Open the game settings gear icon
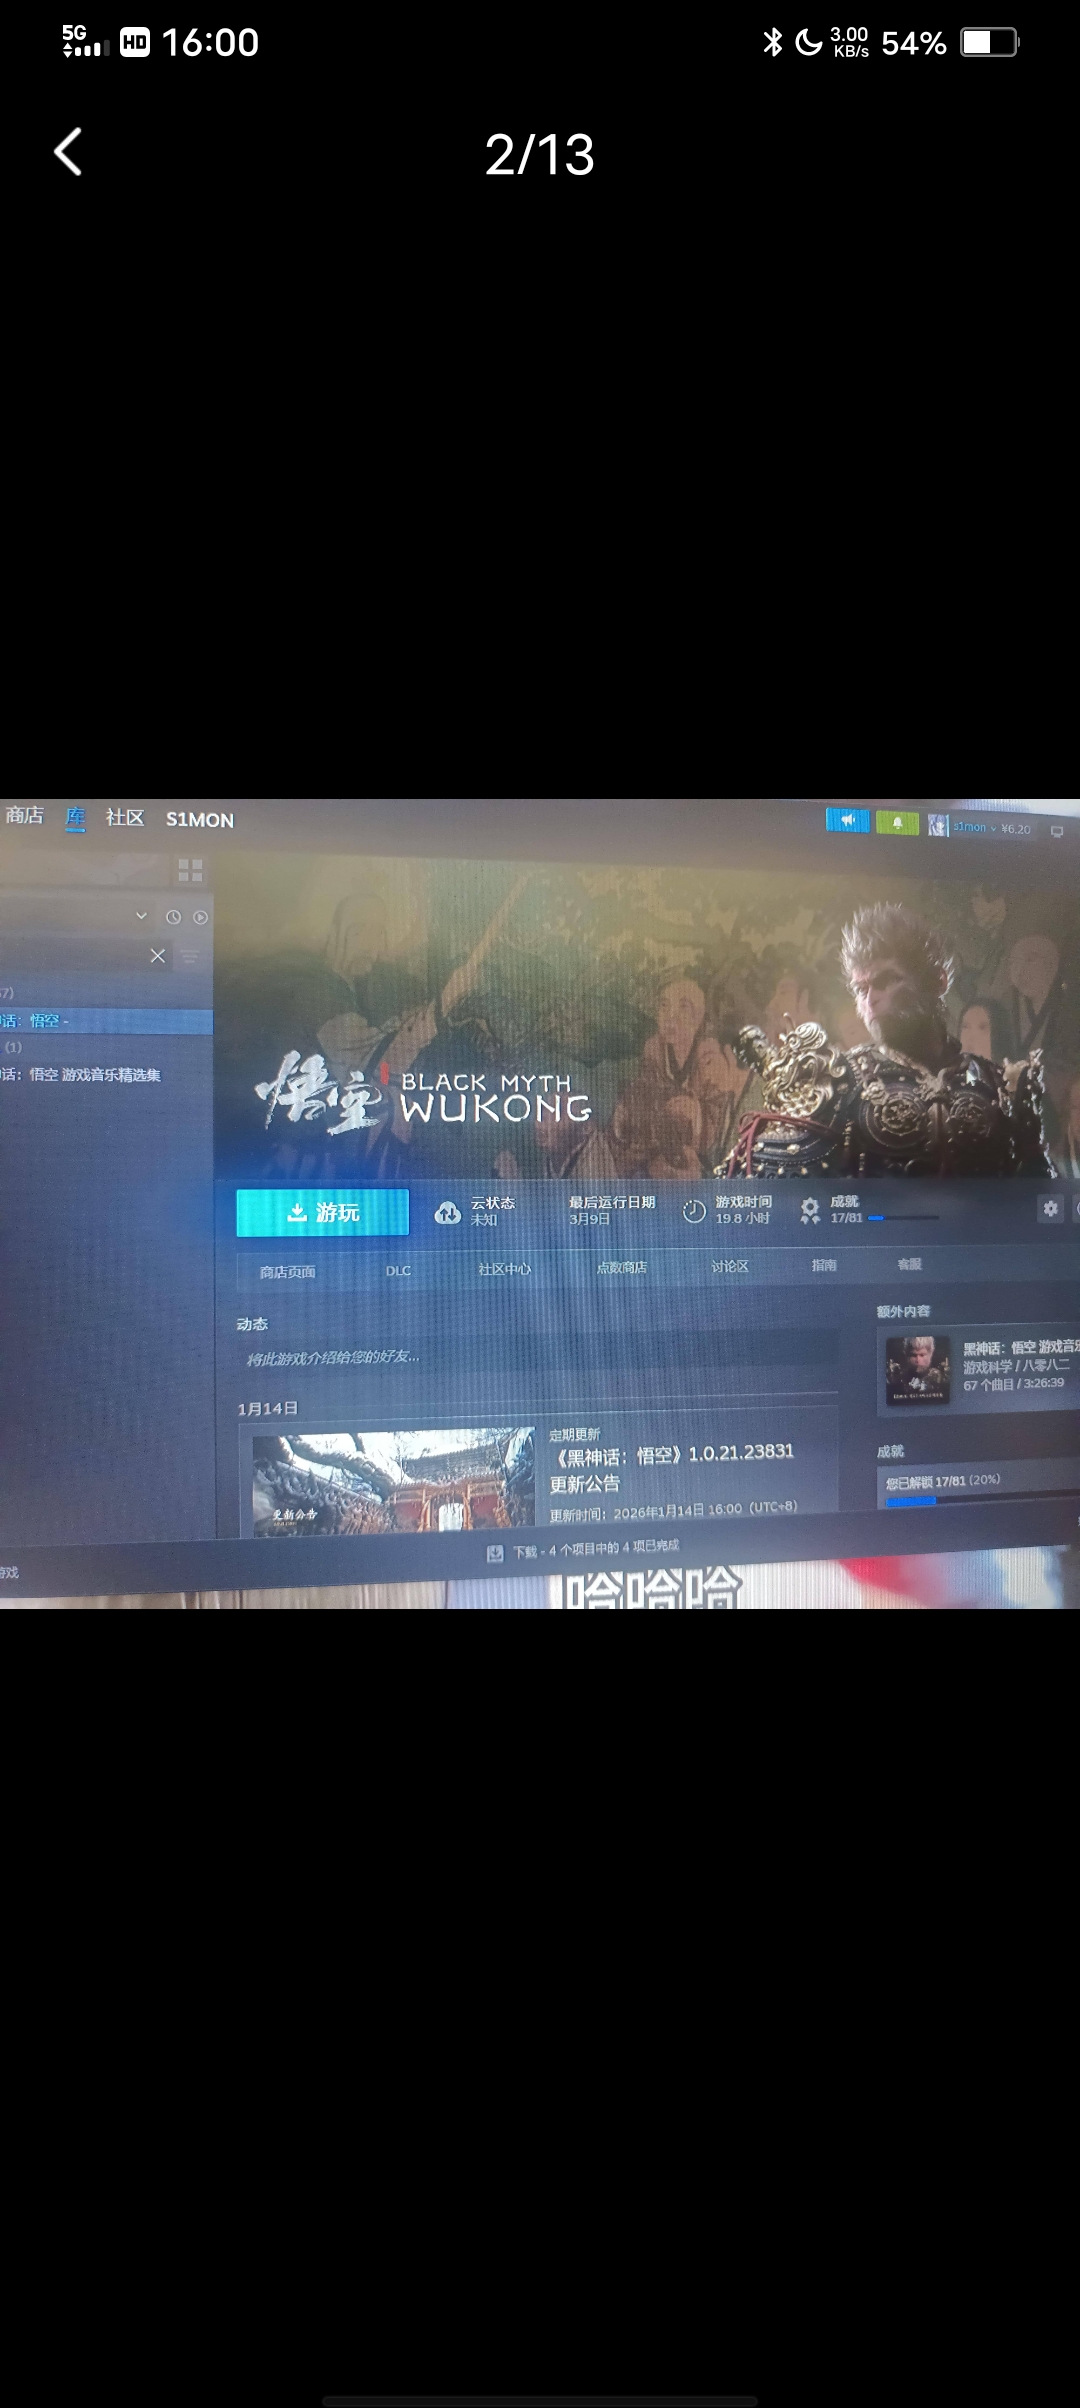This screenshot has height=2408, width=1080. tap(1050, 1208)
